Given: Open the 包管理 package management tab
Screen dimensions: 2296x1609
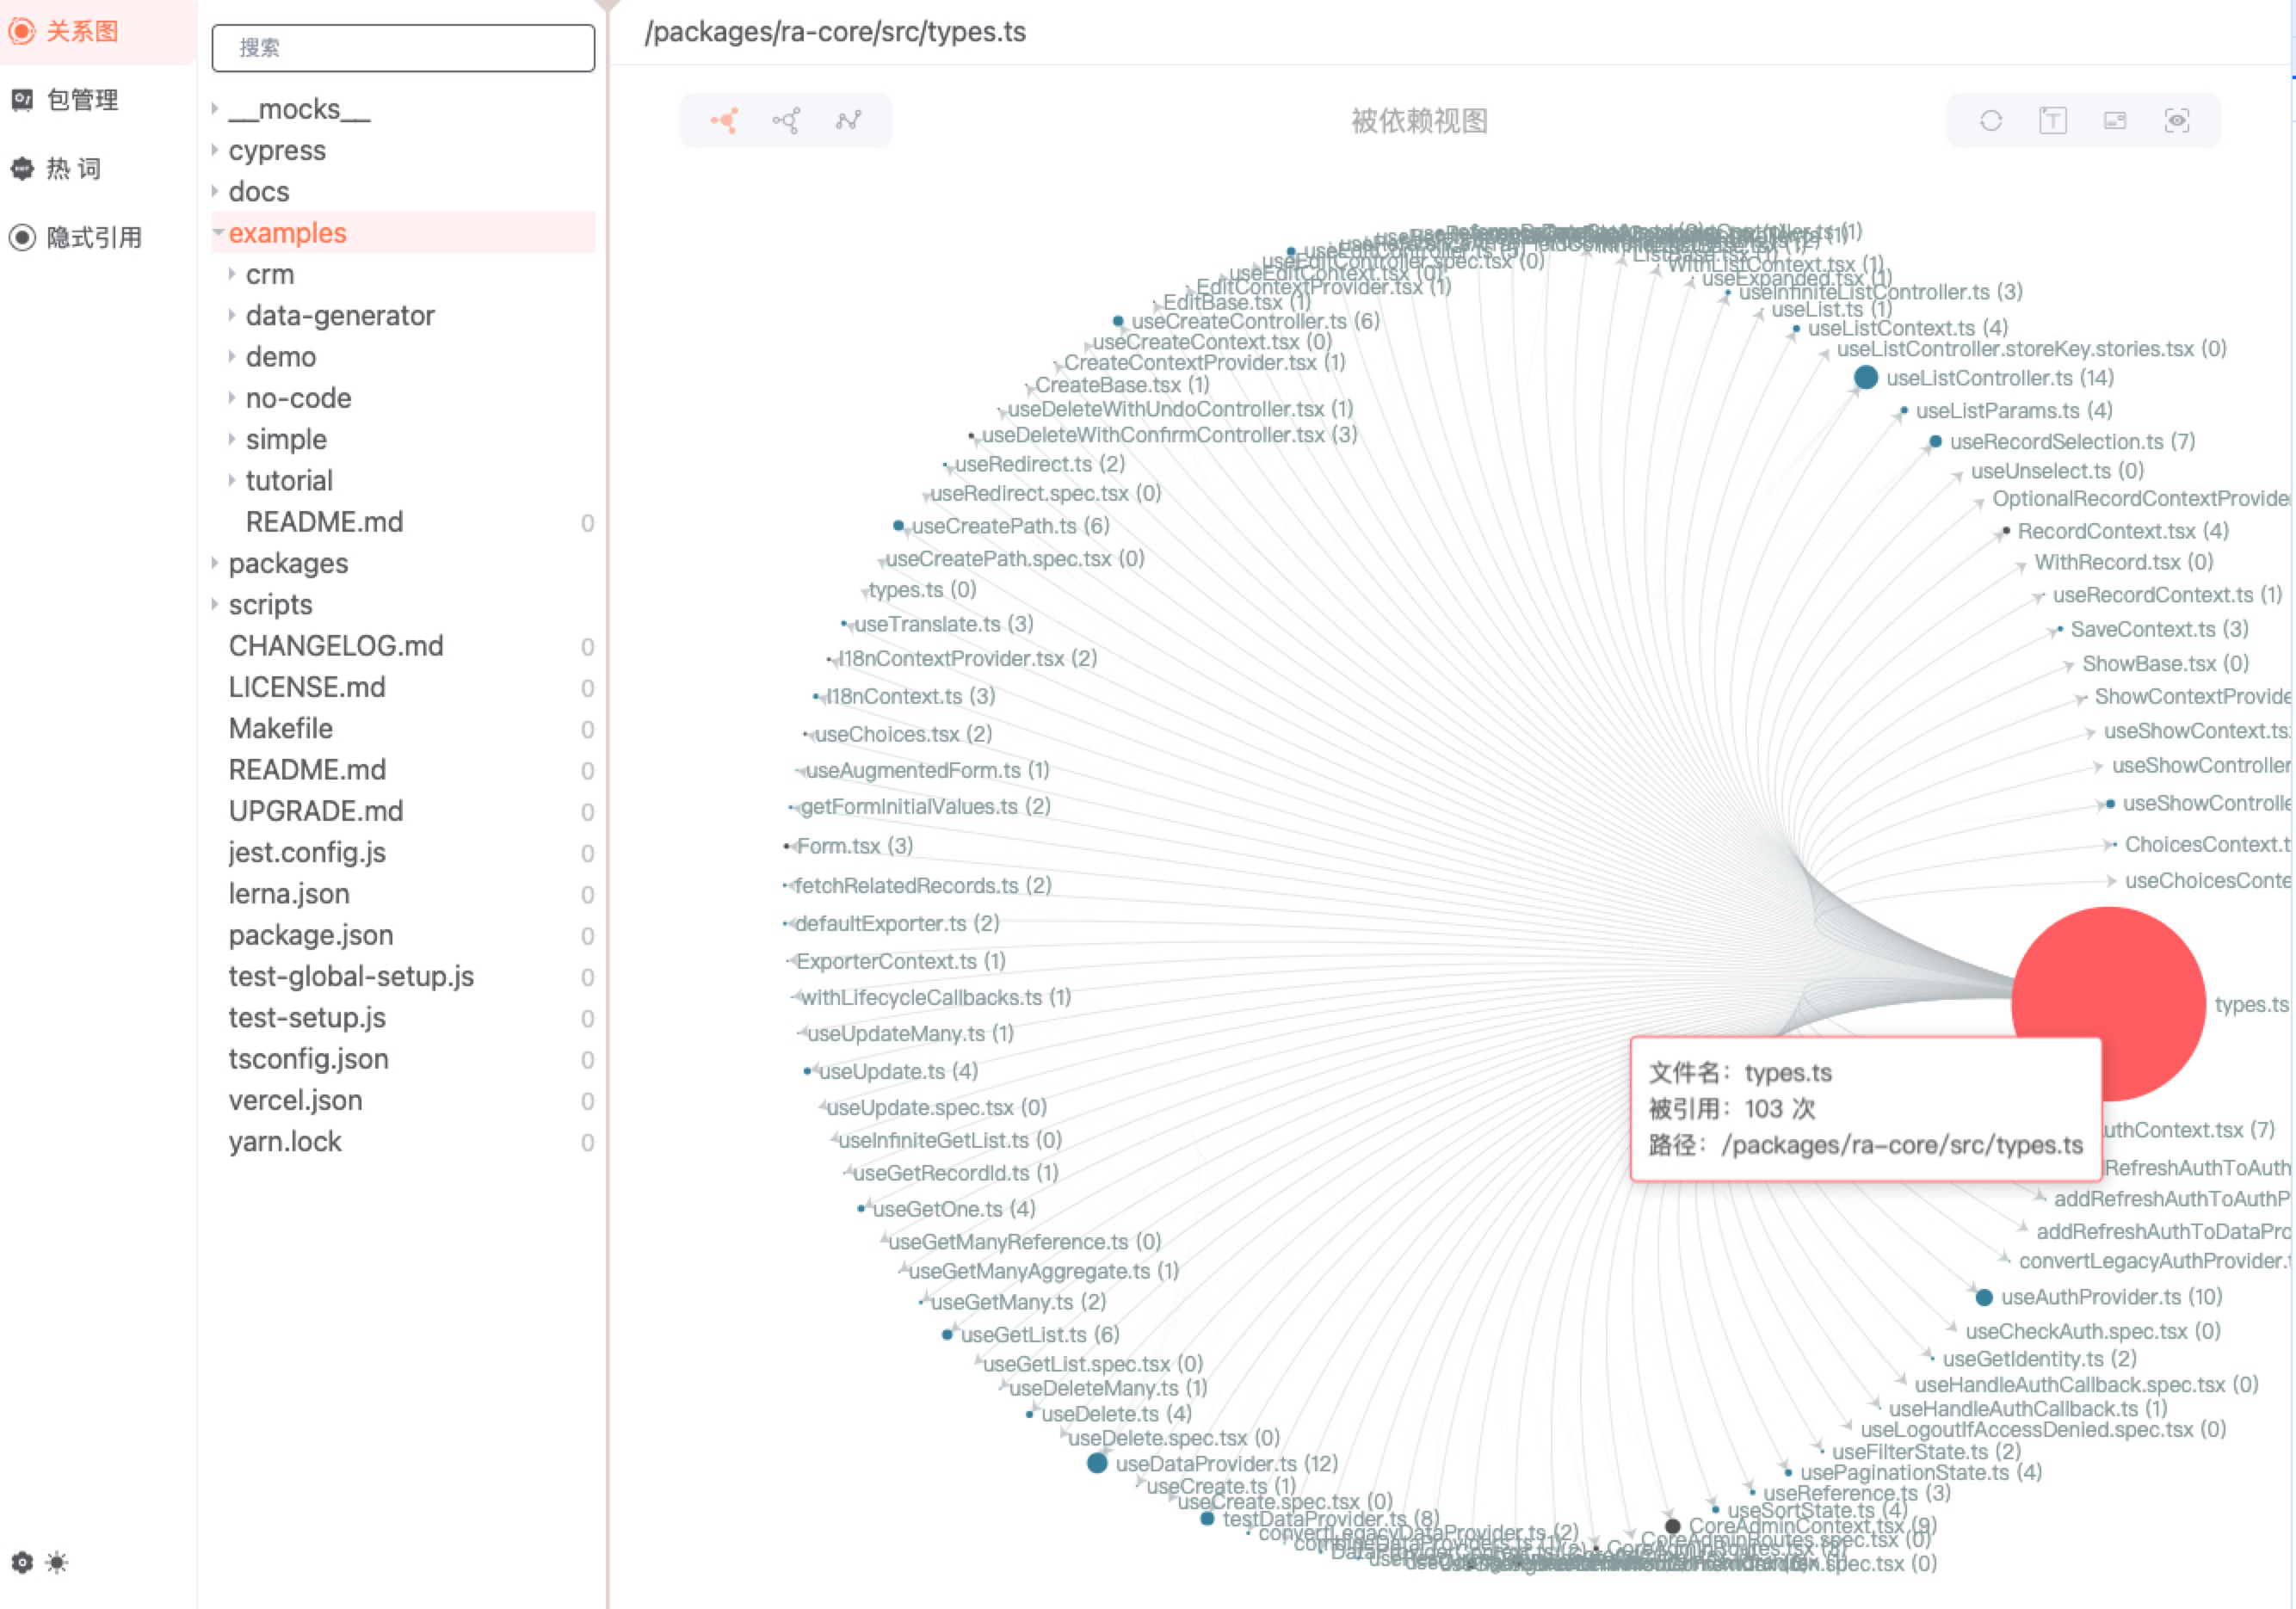Looking at the screenshot, I should (82, 100).
